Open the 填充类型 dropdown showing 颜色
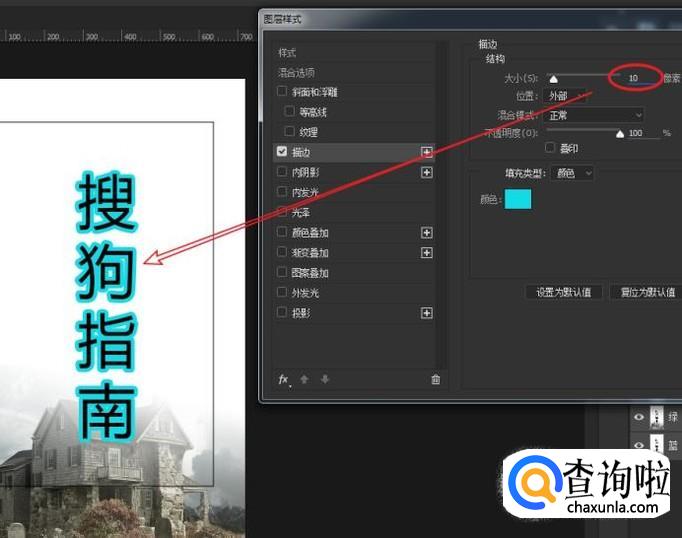 [x=572, y=173]
